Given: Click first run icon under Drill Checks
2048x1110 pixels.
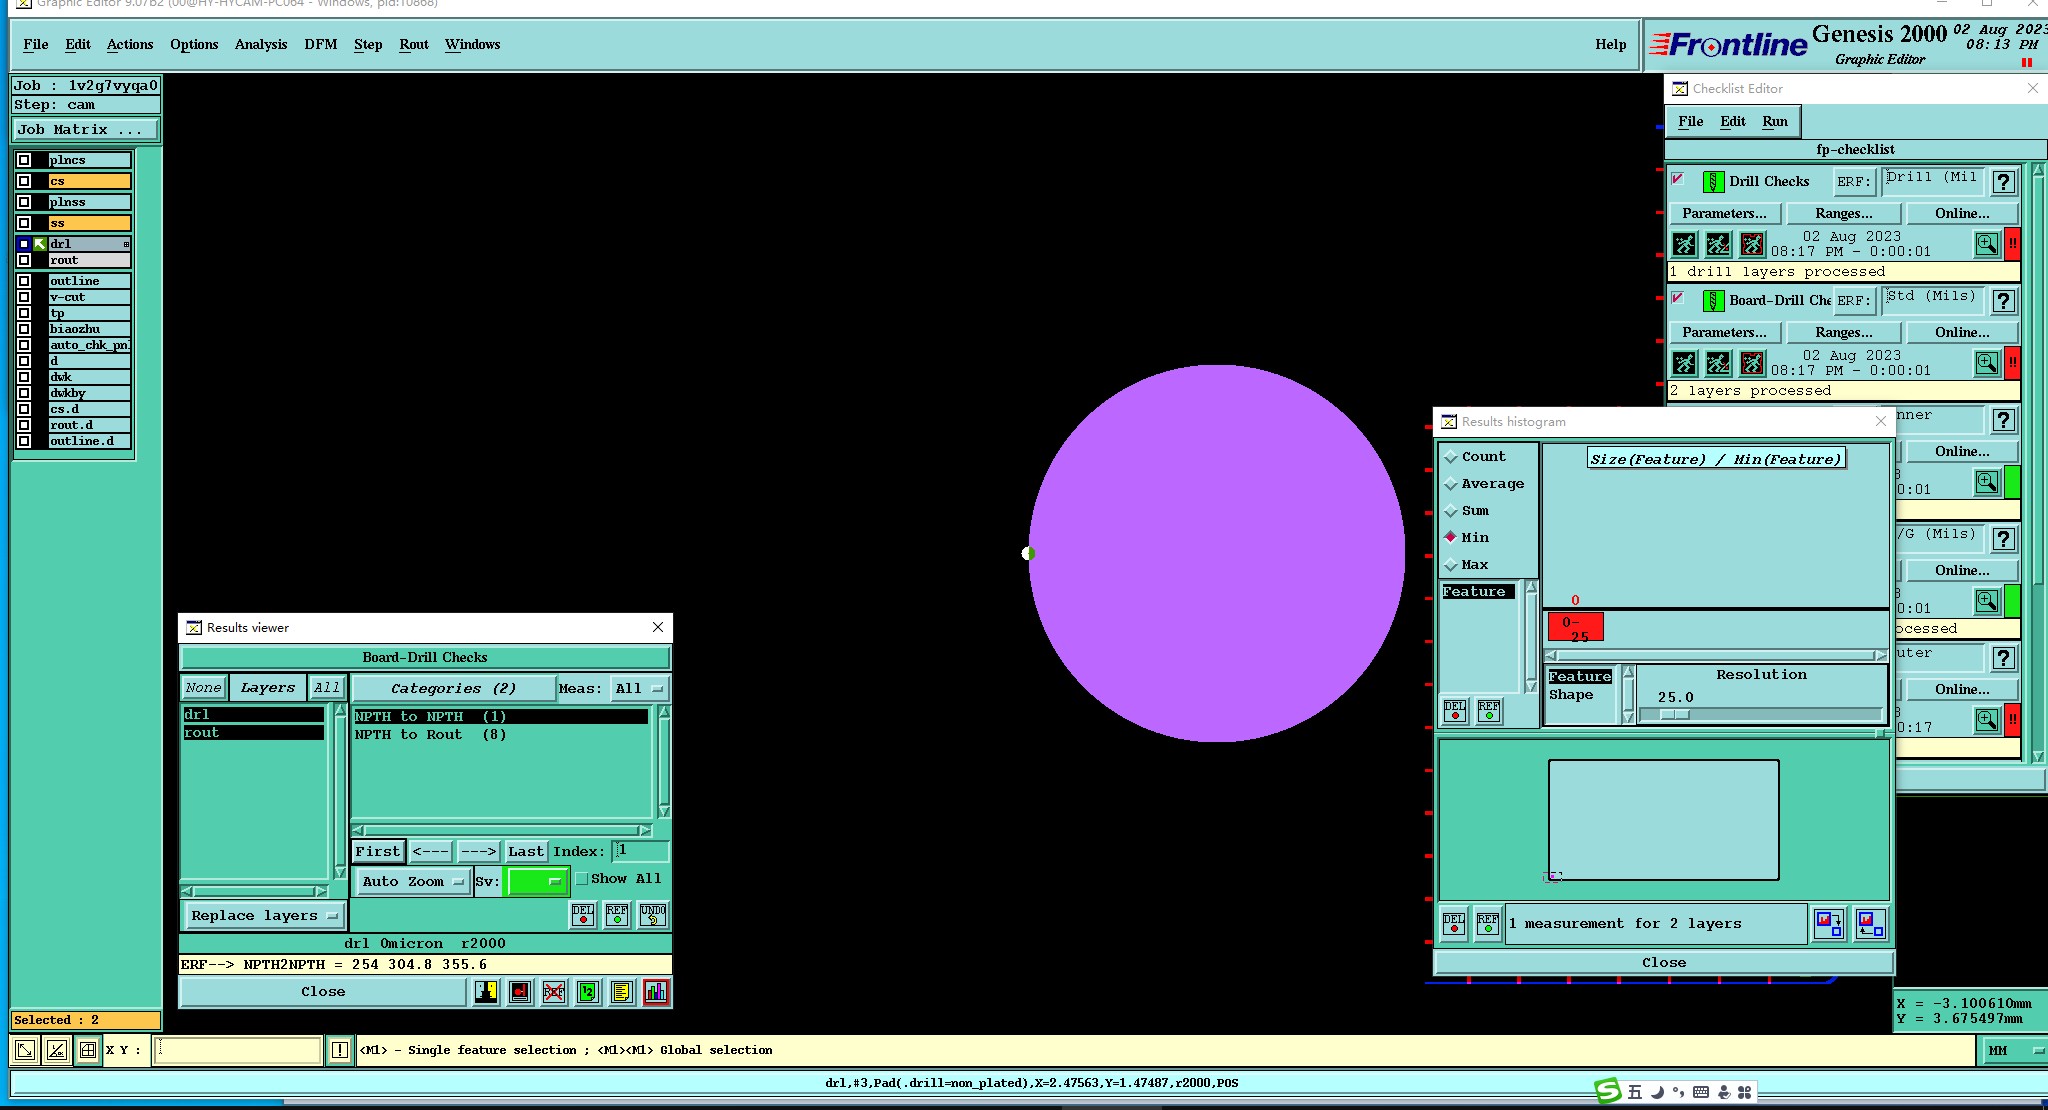Looking at the screenshot, I should 1685,244.
